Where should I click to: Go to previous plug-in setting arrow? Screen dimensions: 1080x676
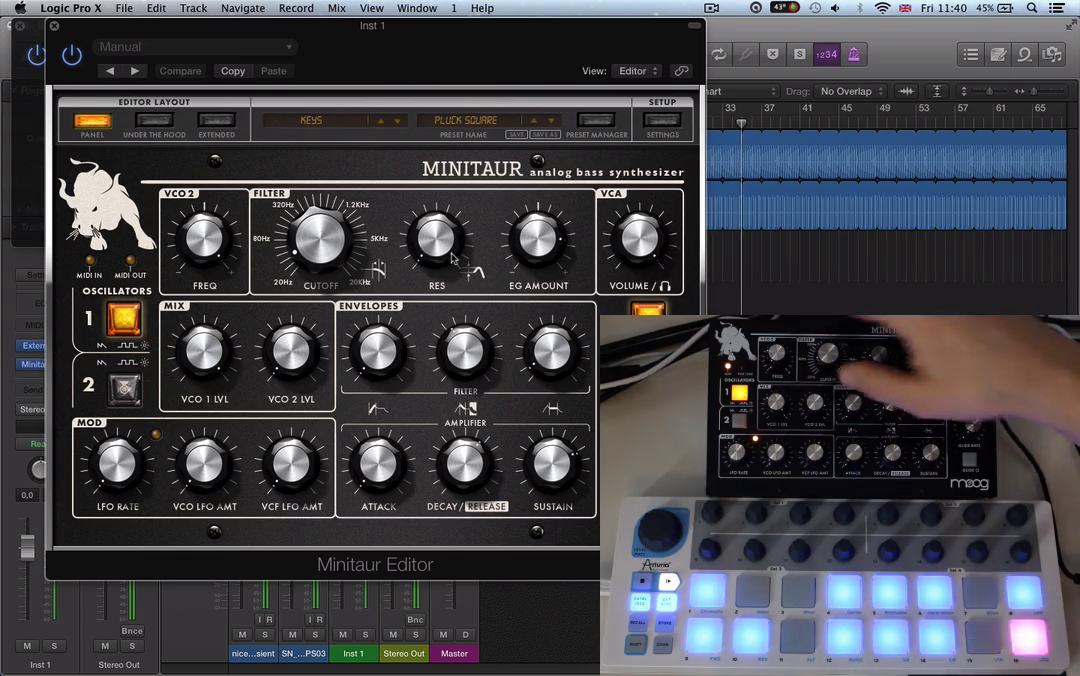tap(110, 71)
